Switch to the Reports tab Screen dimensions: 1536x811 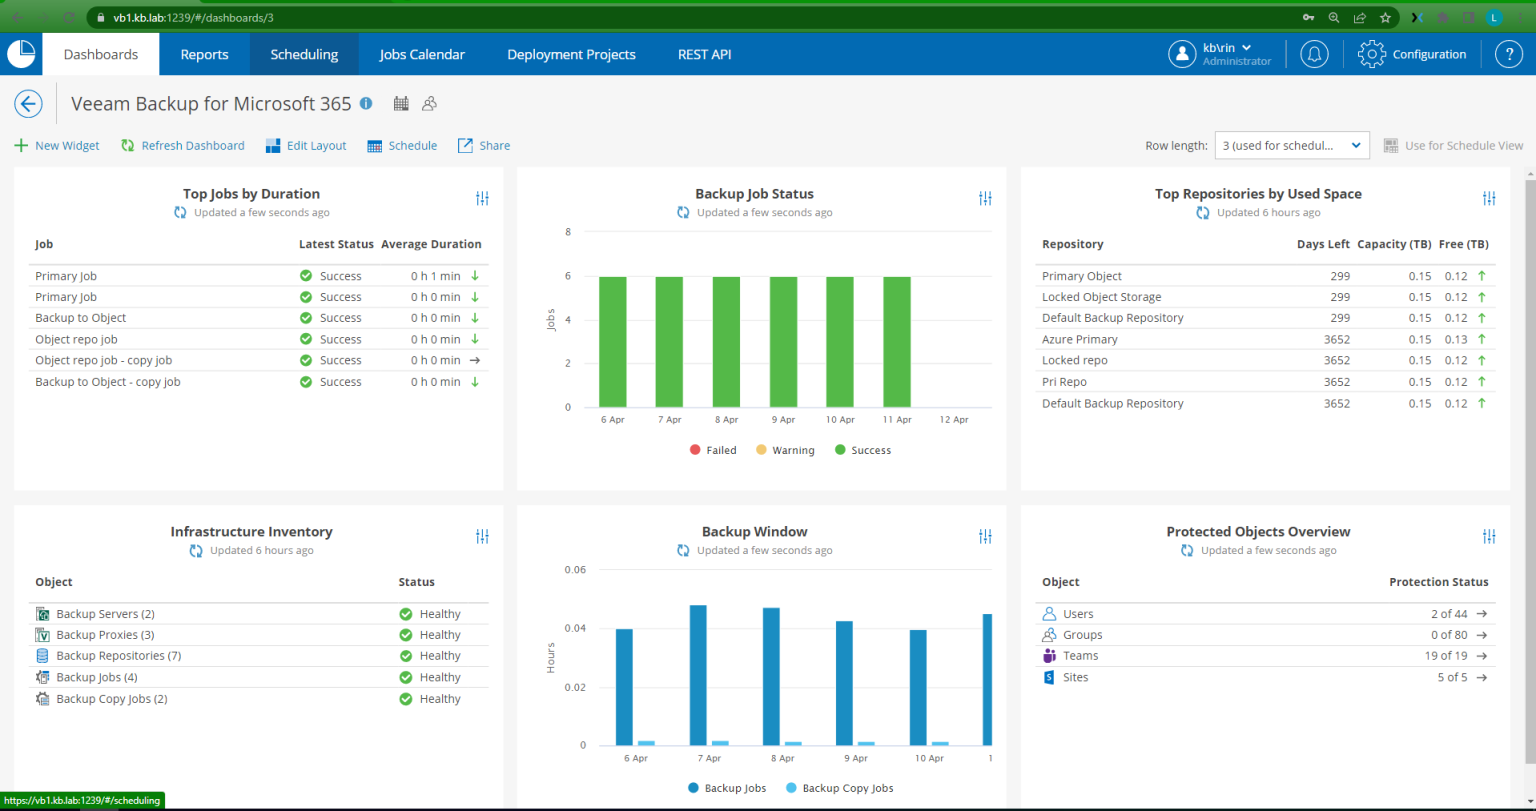(x=204, y=54)
